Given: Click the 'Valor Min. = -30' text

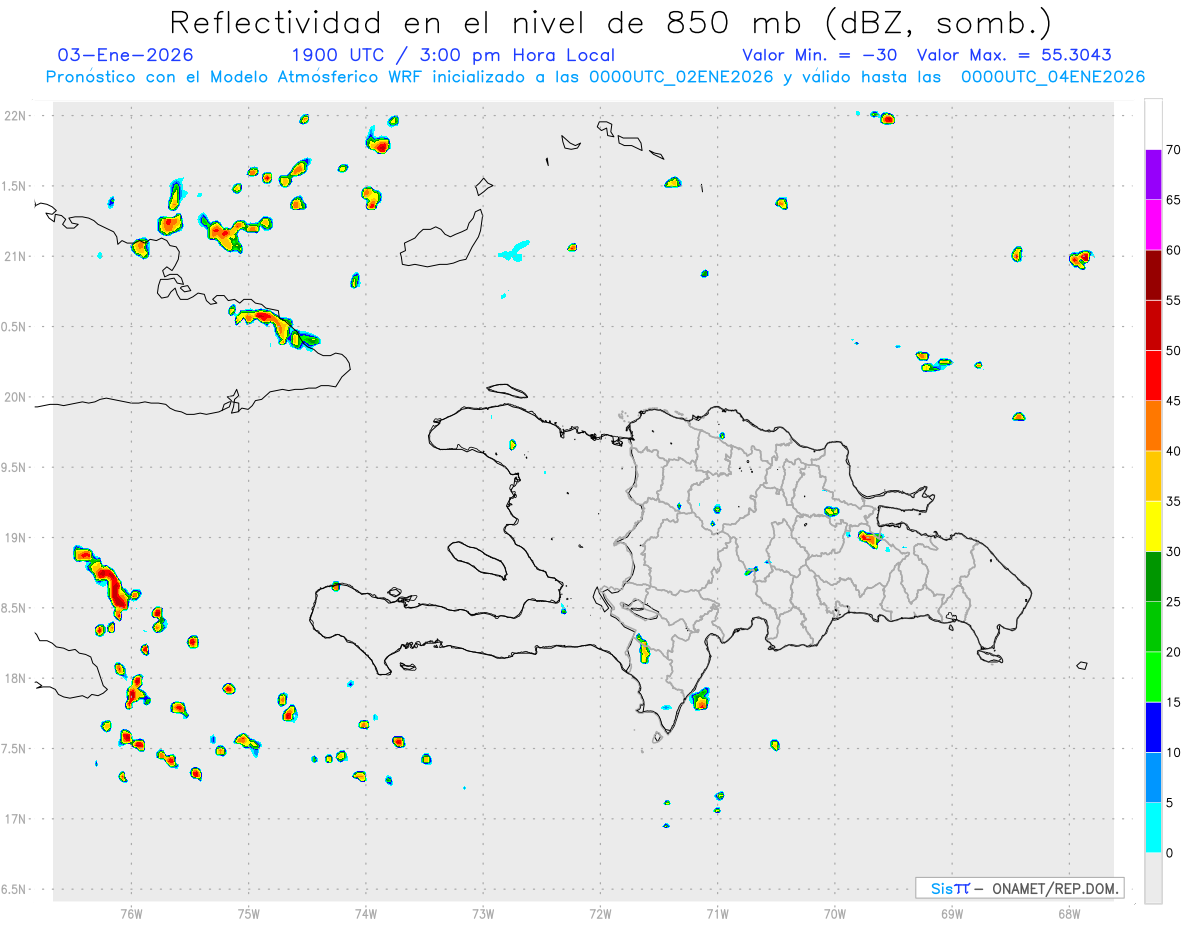Looking at the screenshot, I should (x=822, y=56).
